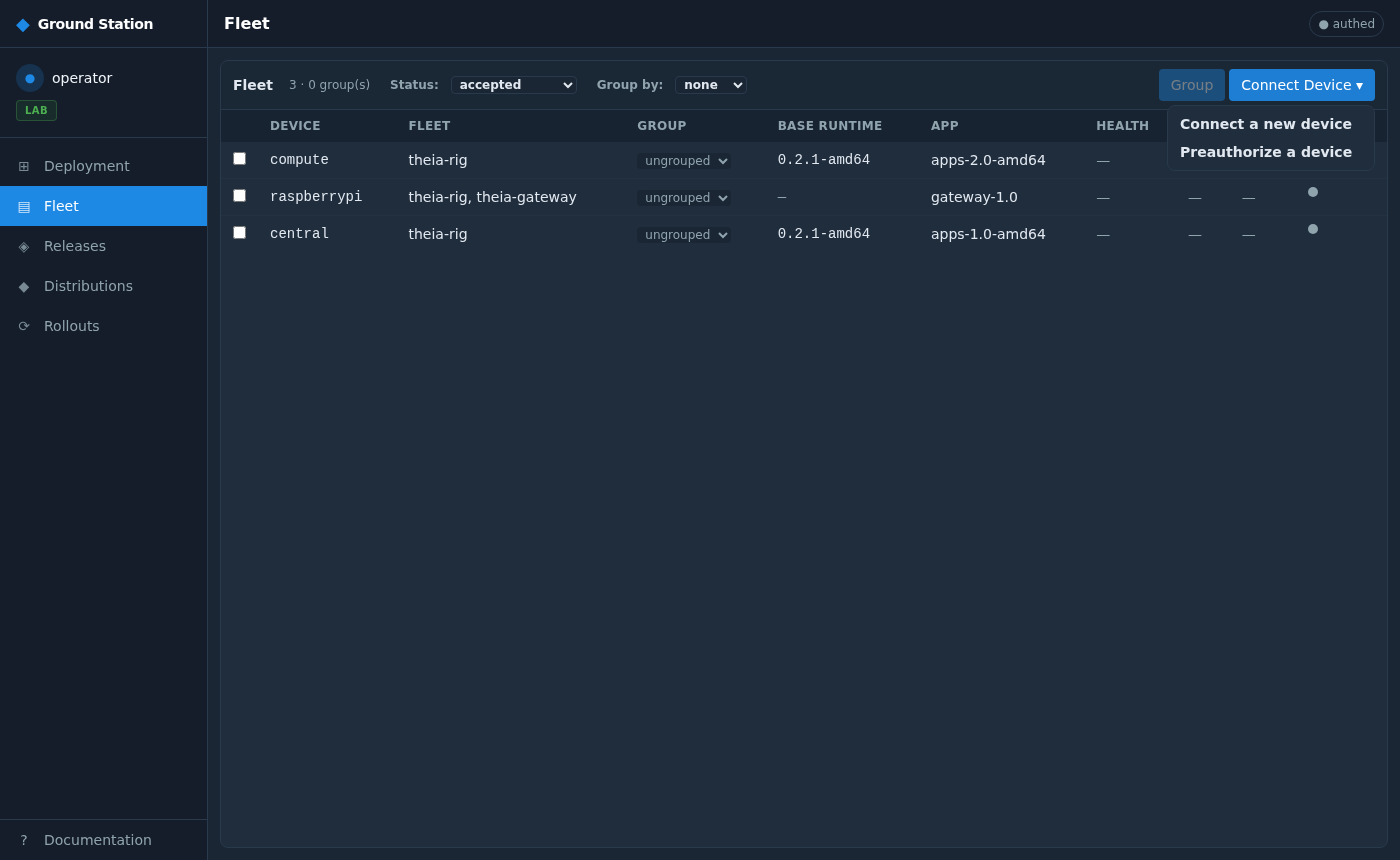The width and height of the screenshot is (1400, 860).
Task: Click device name compute
Action: [x=299, y=160]
